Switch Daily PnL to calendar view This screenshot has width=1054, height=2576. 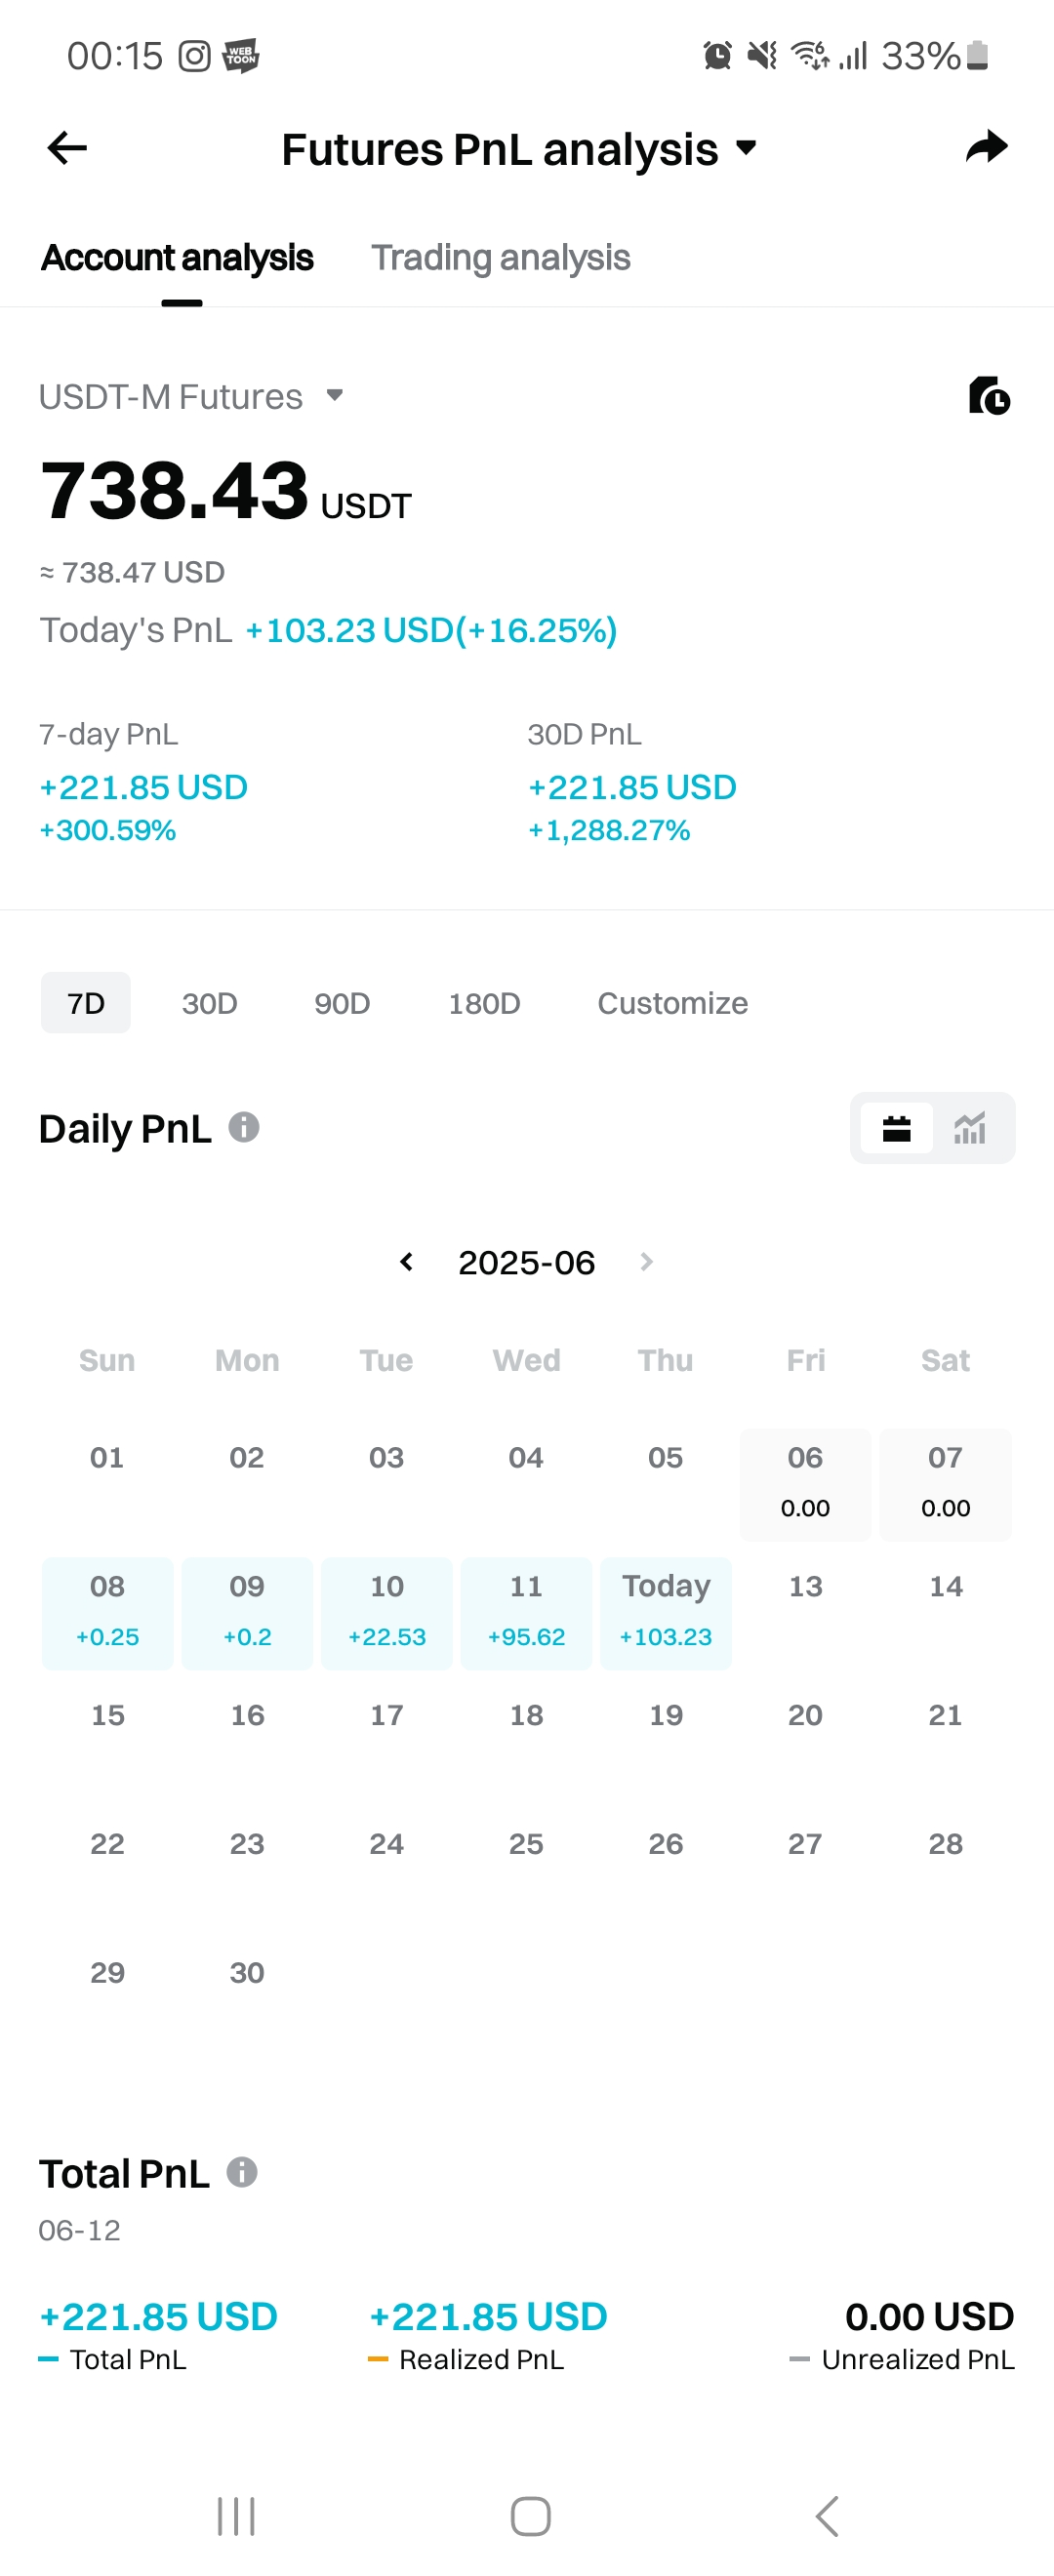coord(896,1128)
